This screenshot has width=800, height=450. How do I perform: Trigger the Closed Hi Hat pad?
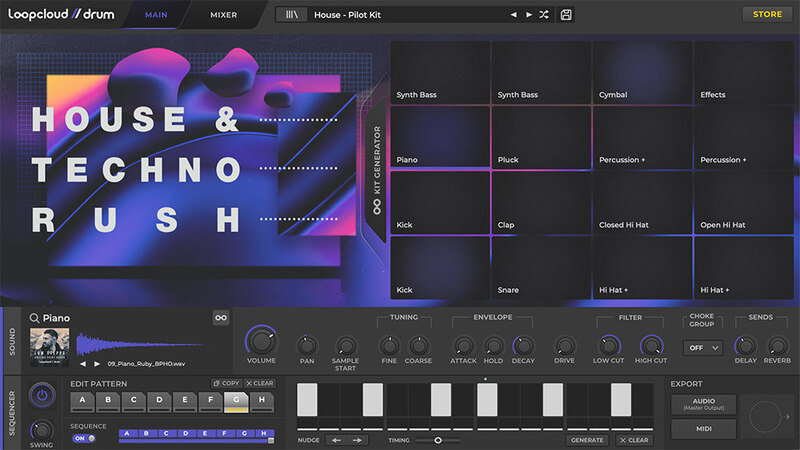[x=642, y=202]
